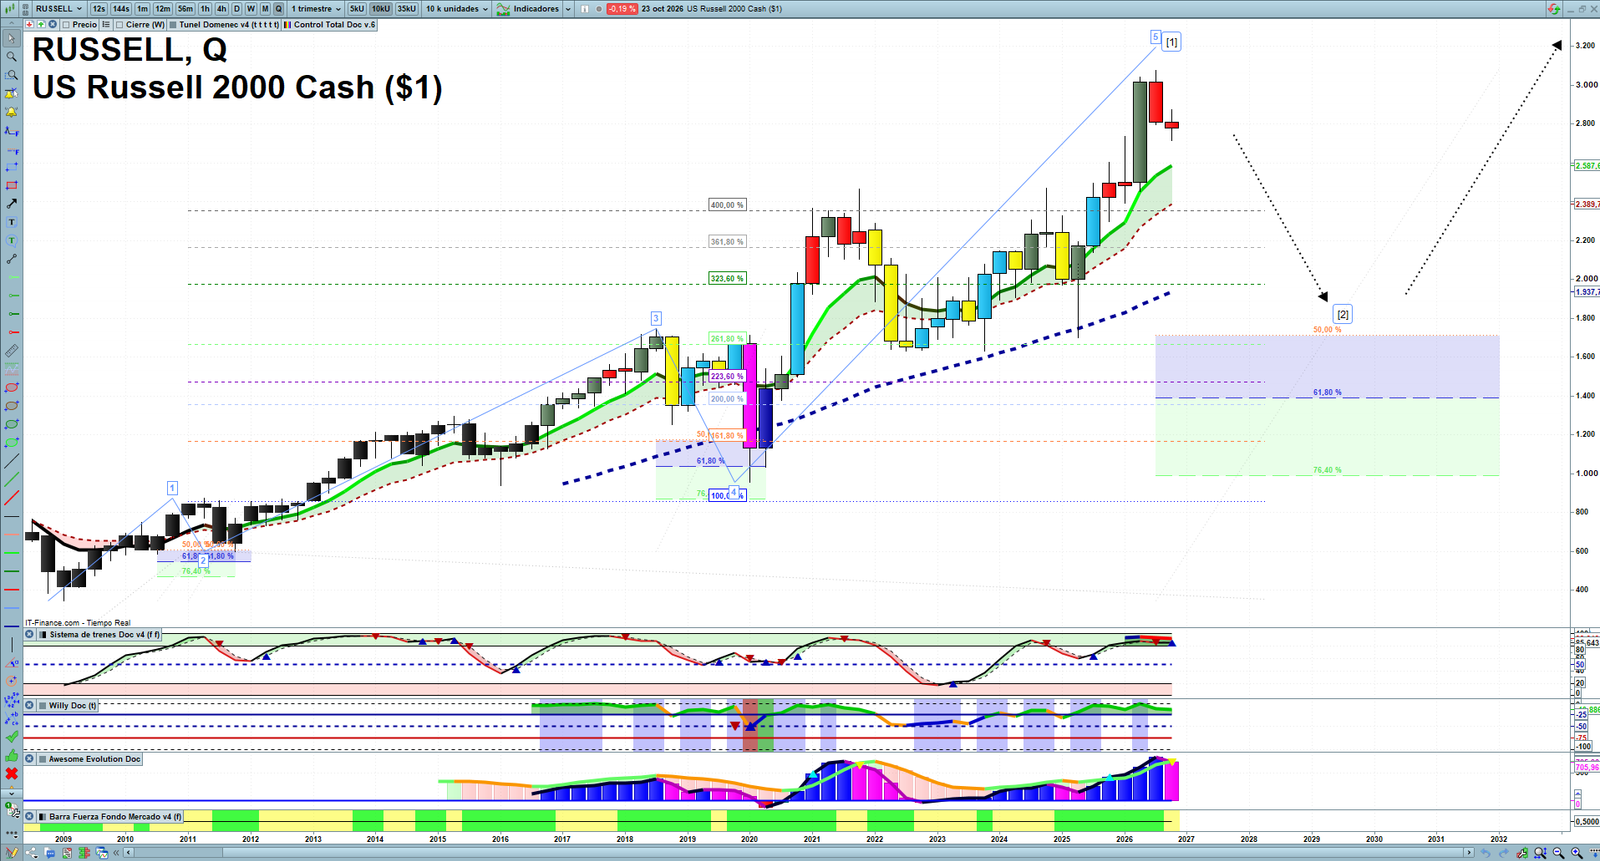Select the red rectangle drawing tool
This screenshot has width=1600, height=861.
[11, 186]
